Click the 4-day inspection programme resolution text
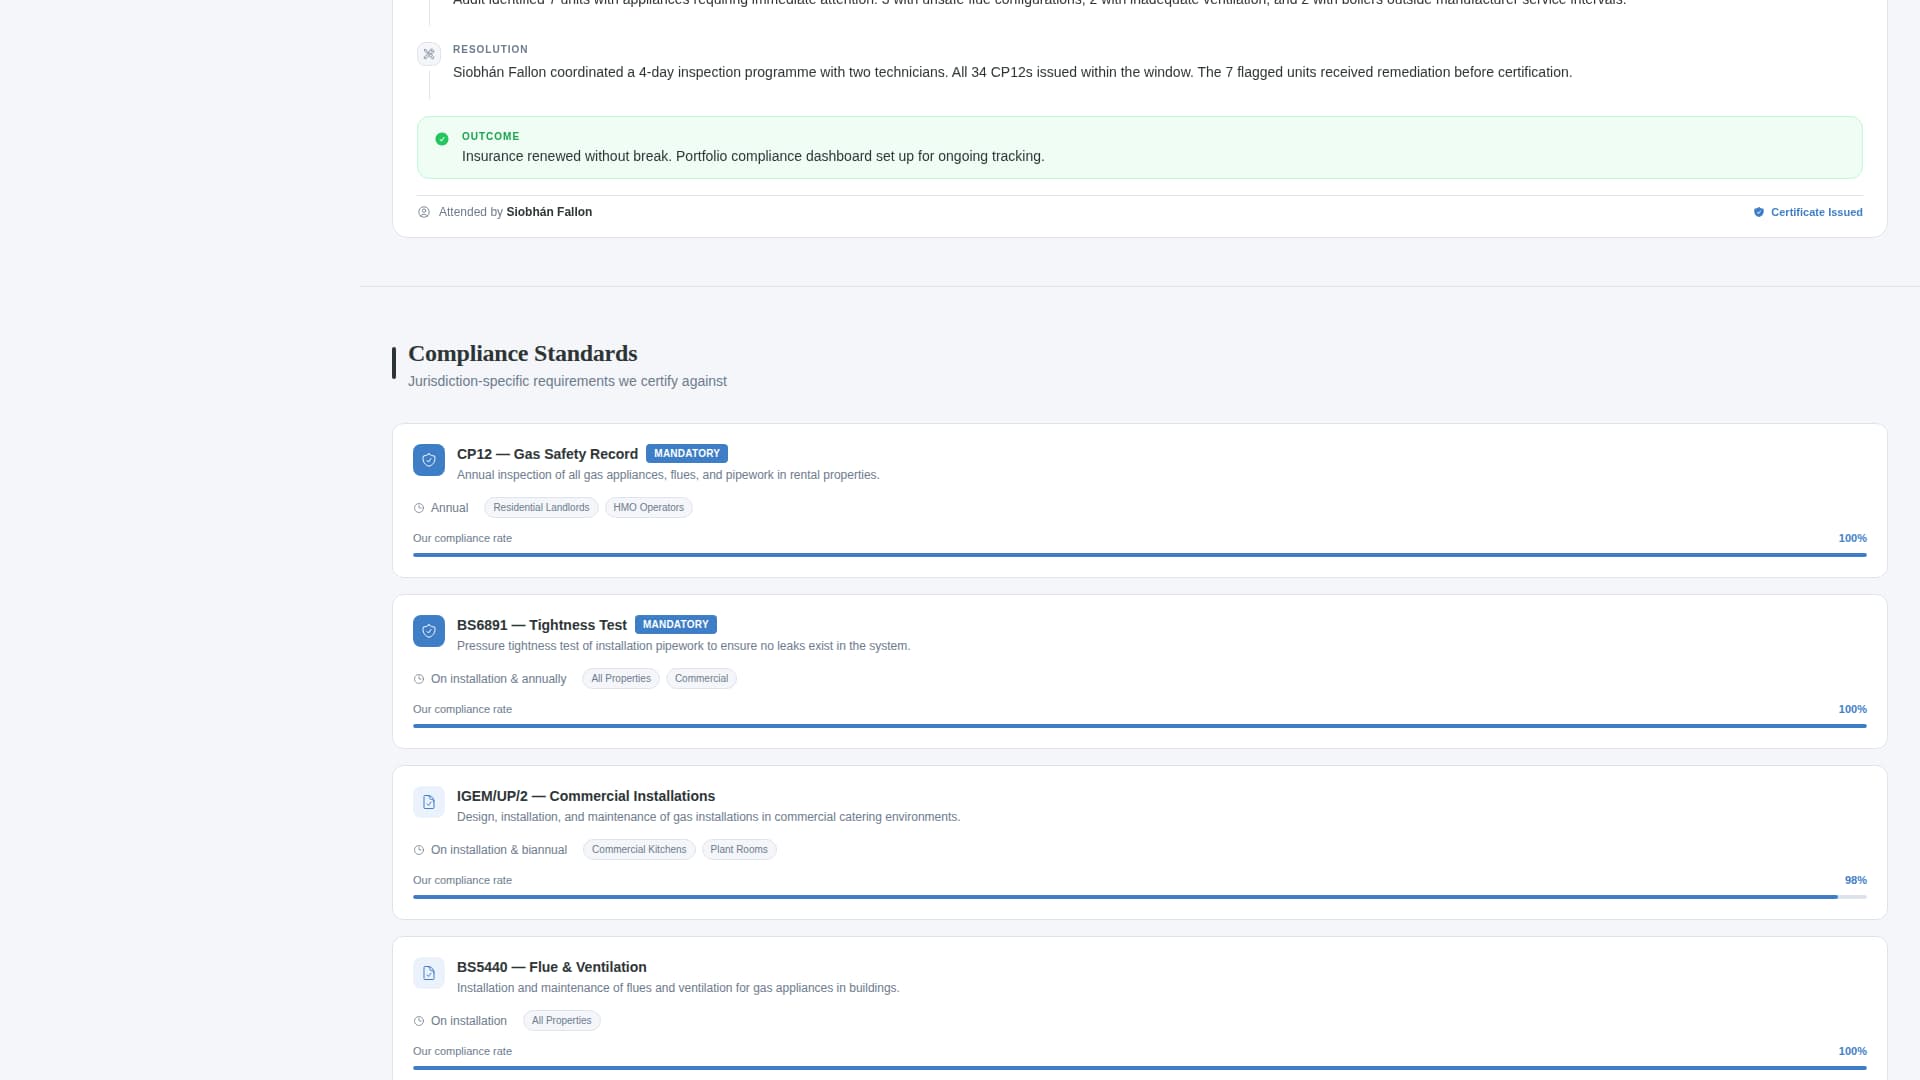This screenshot has height=1080, width=1920. click(1012, 72)
